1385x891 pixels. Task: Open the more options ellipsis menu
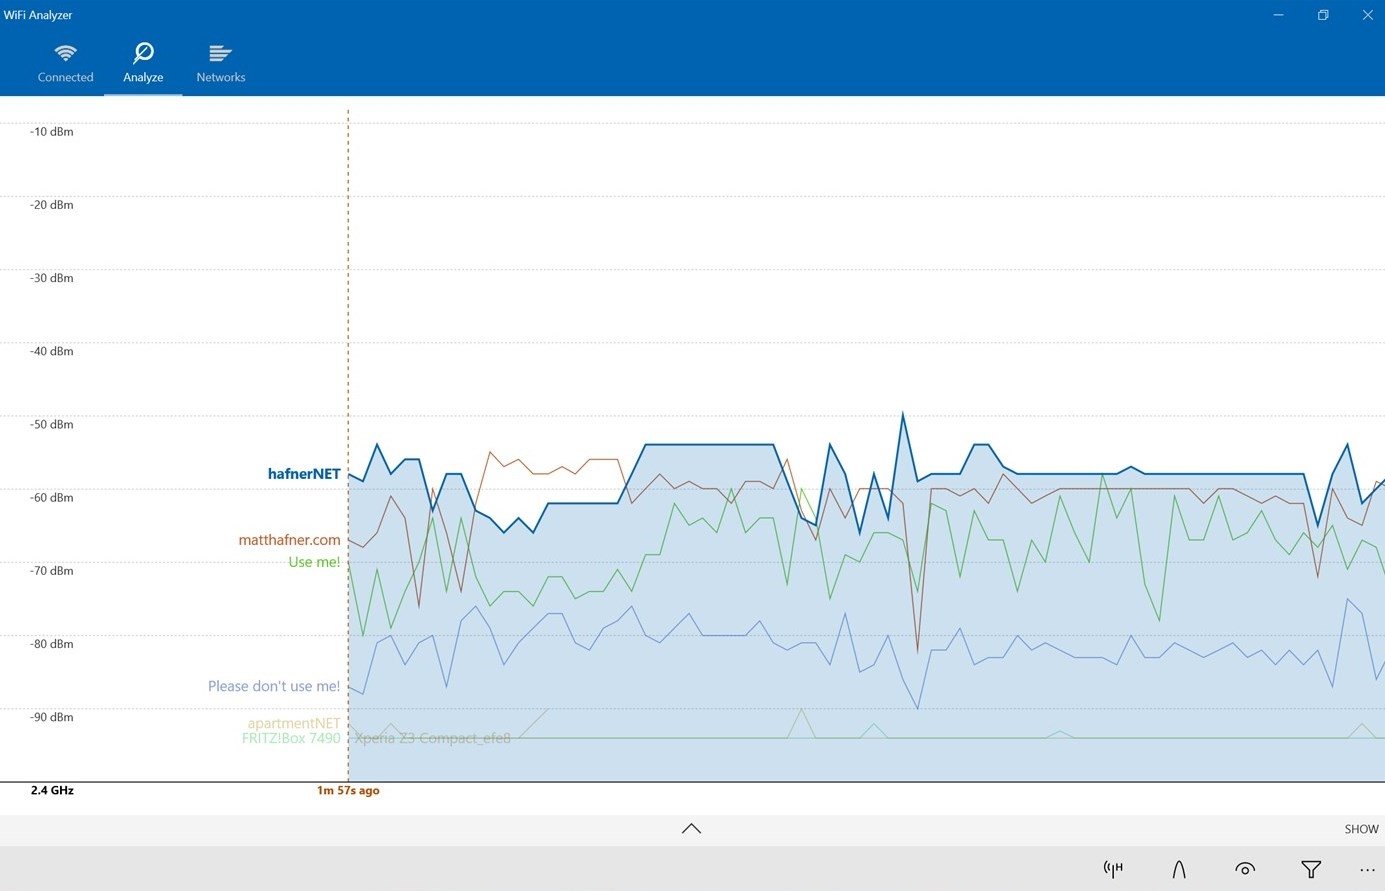(x=1367, y=870)
